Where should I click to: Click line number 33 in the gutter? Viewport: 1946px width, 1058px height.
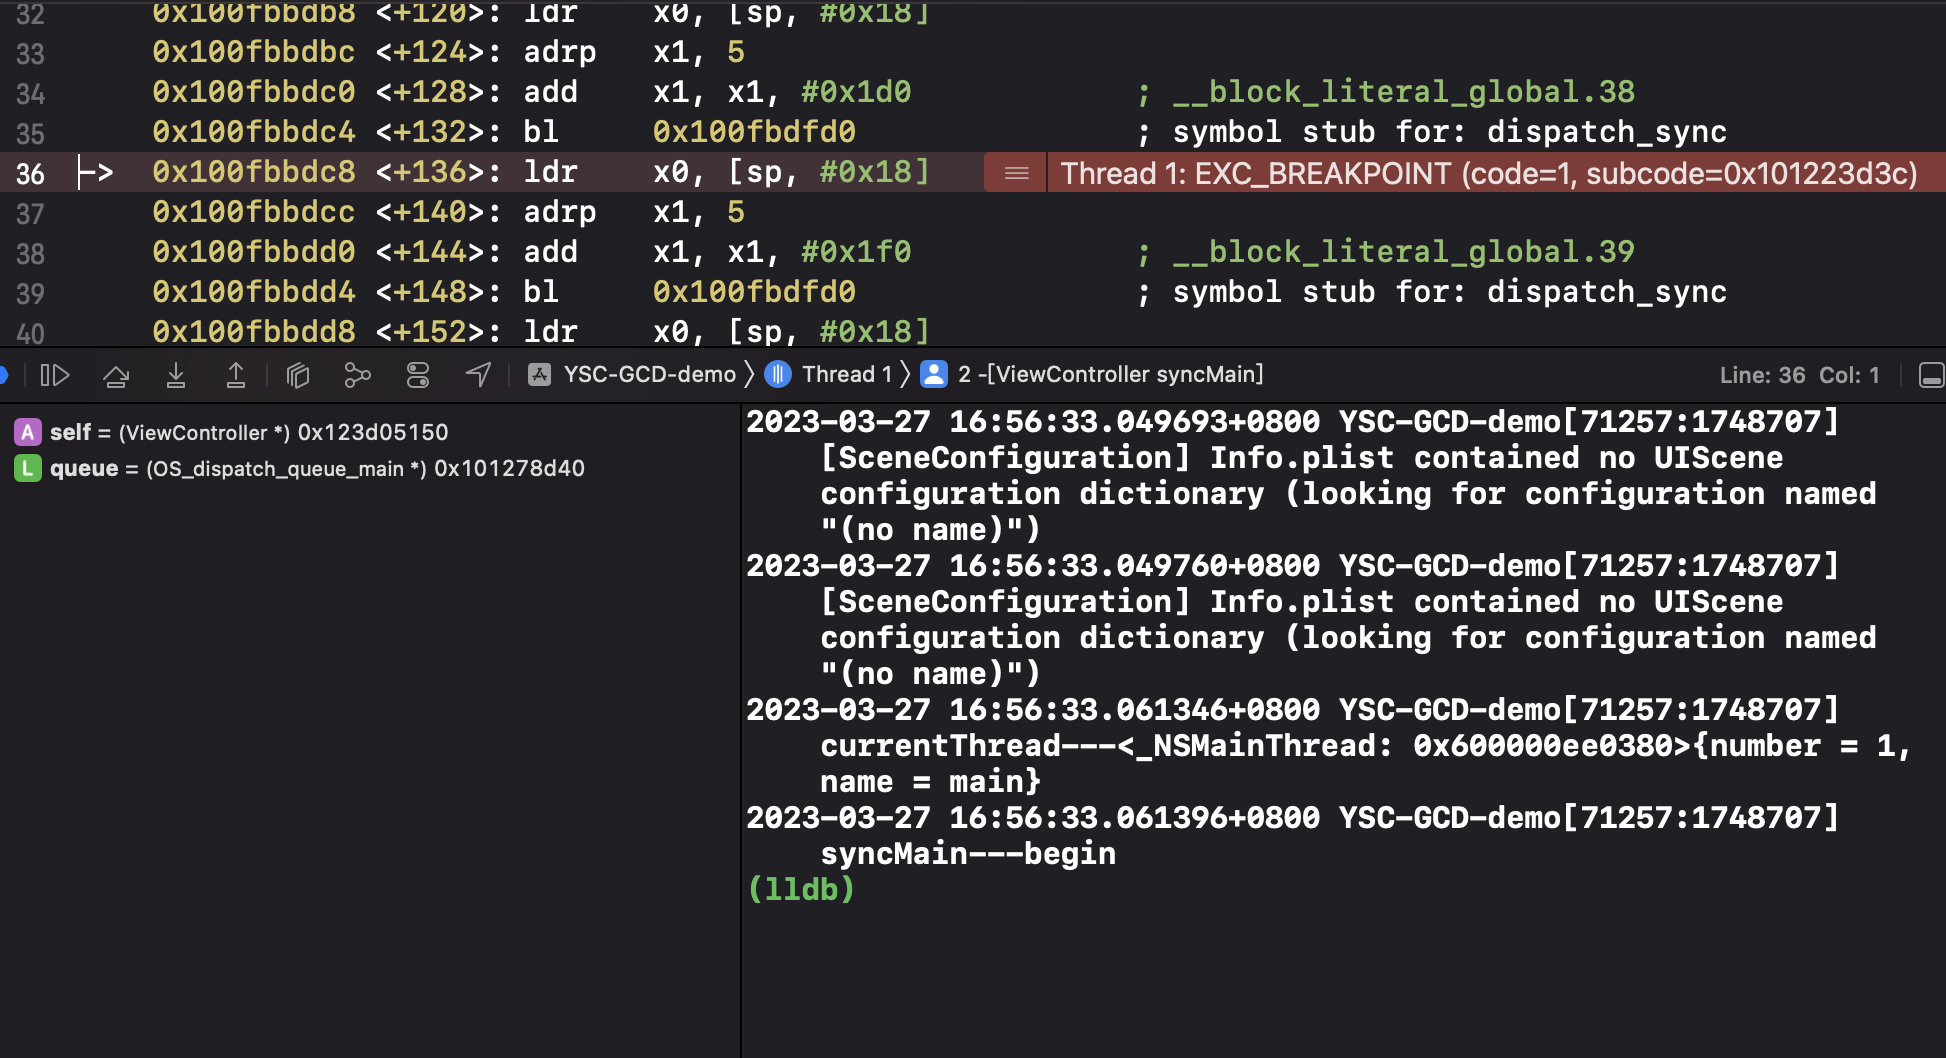30,54
